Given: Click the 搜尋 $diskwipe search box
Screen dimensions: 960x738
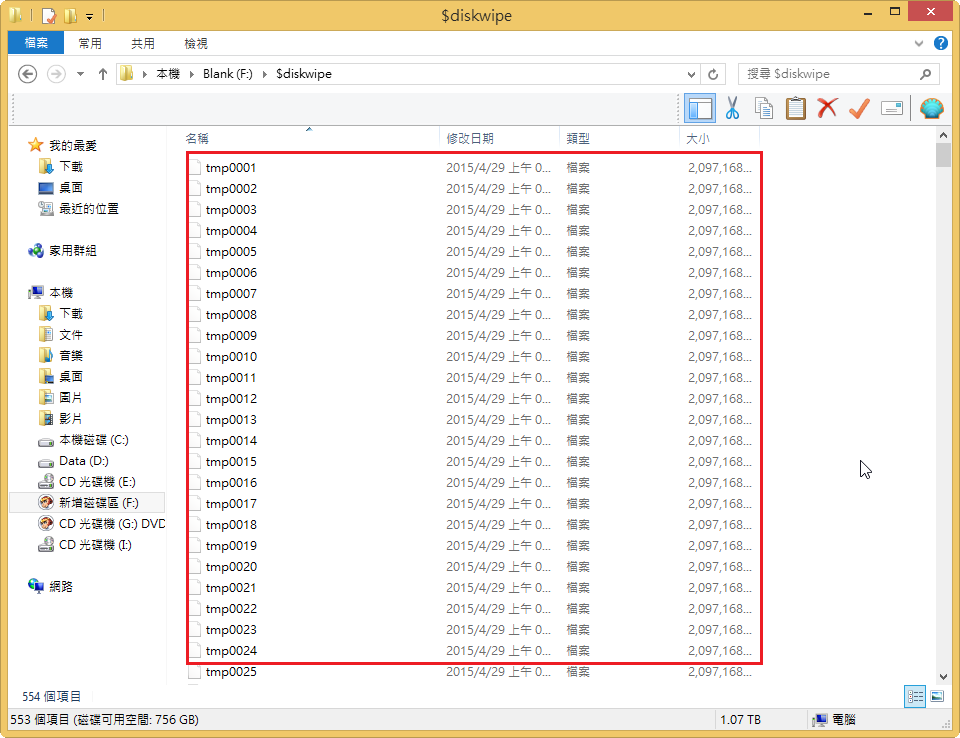Looking at the screenshot, I should tap(828, 74).
